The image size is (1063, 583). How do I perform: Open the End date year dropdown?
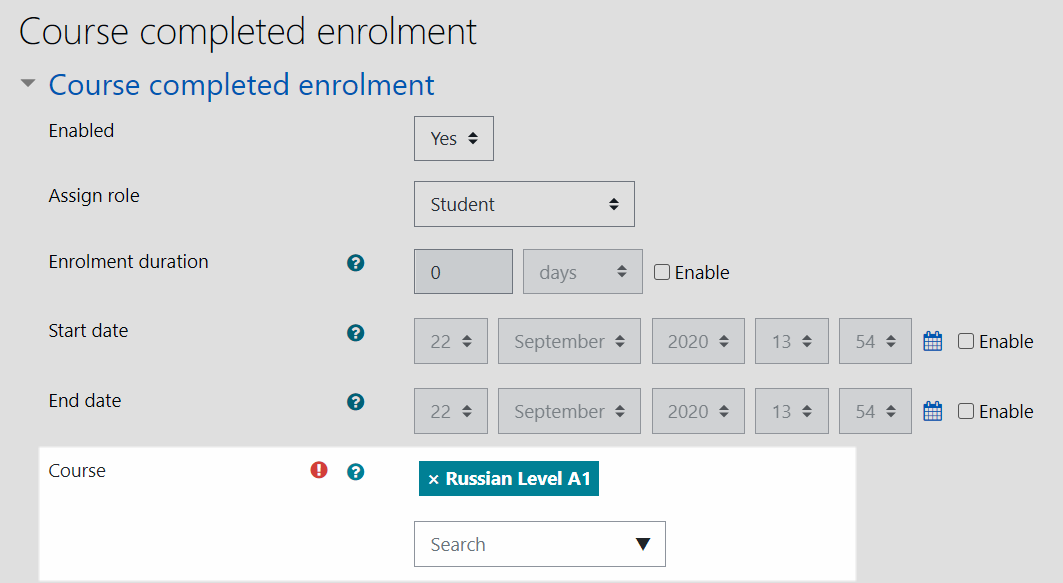697,410
